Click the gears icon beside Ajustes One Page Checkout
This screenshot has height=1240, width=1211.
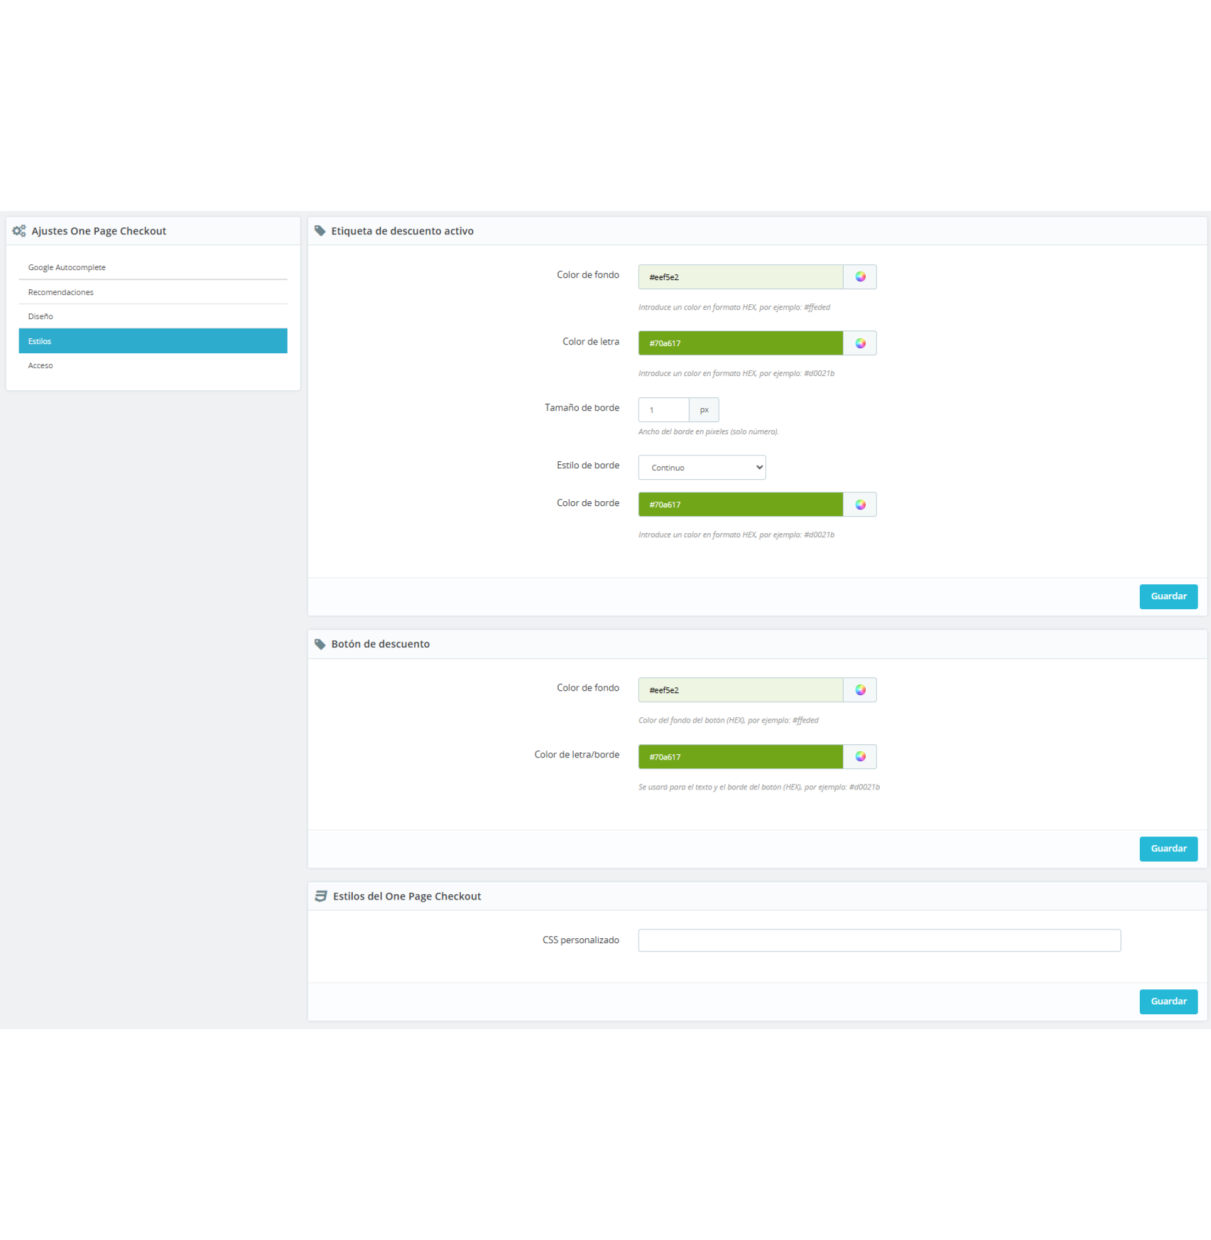(x=17, y=230)
